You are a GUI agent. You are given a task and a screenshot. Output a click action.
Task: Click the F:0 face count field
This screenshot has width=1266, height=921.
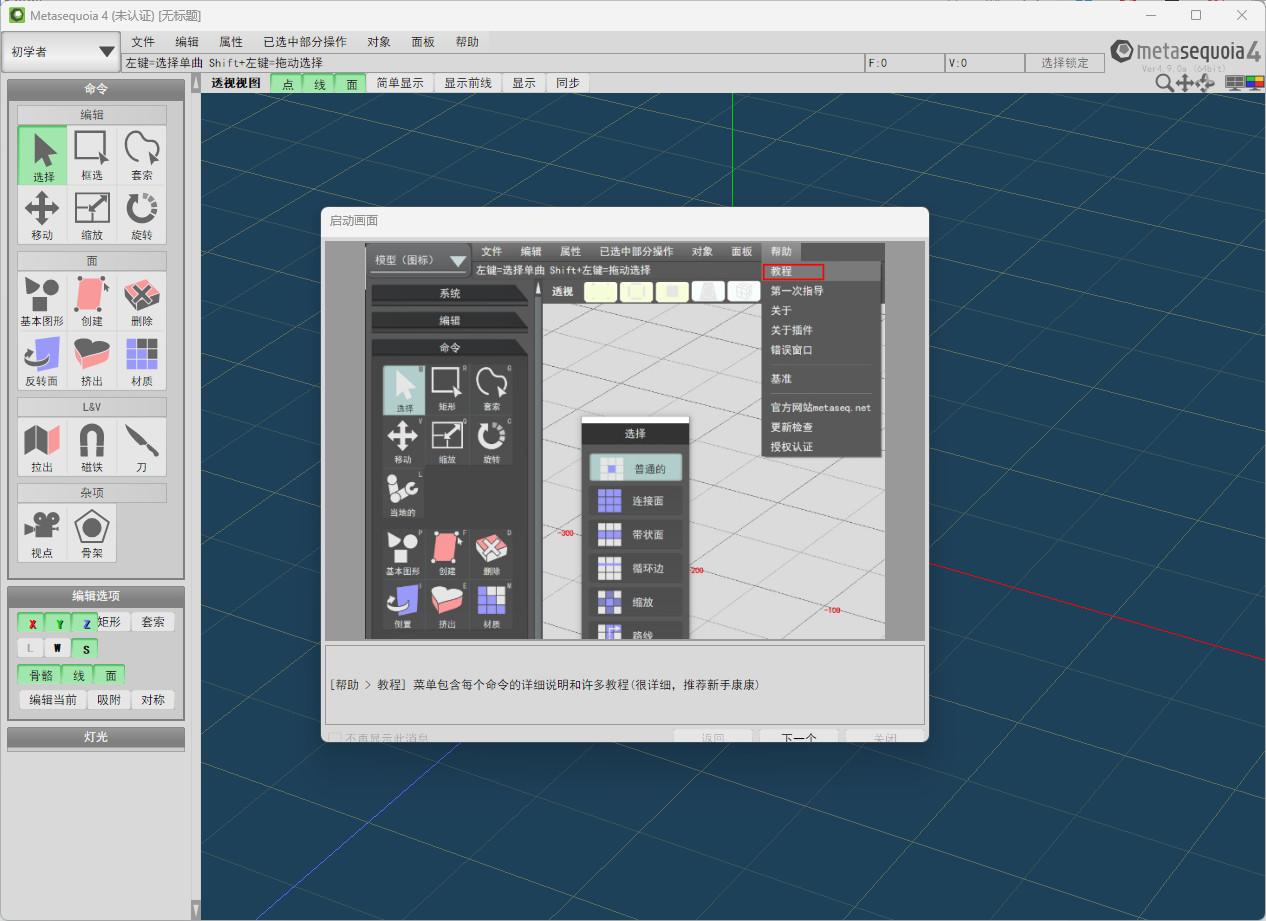pos(904,63)
